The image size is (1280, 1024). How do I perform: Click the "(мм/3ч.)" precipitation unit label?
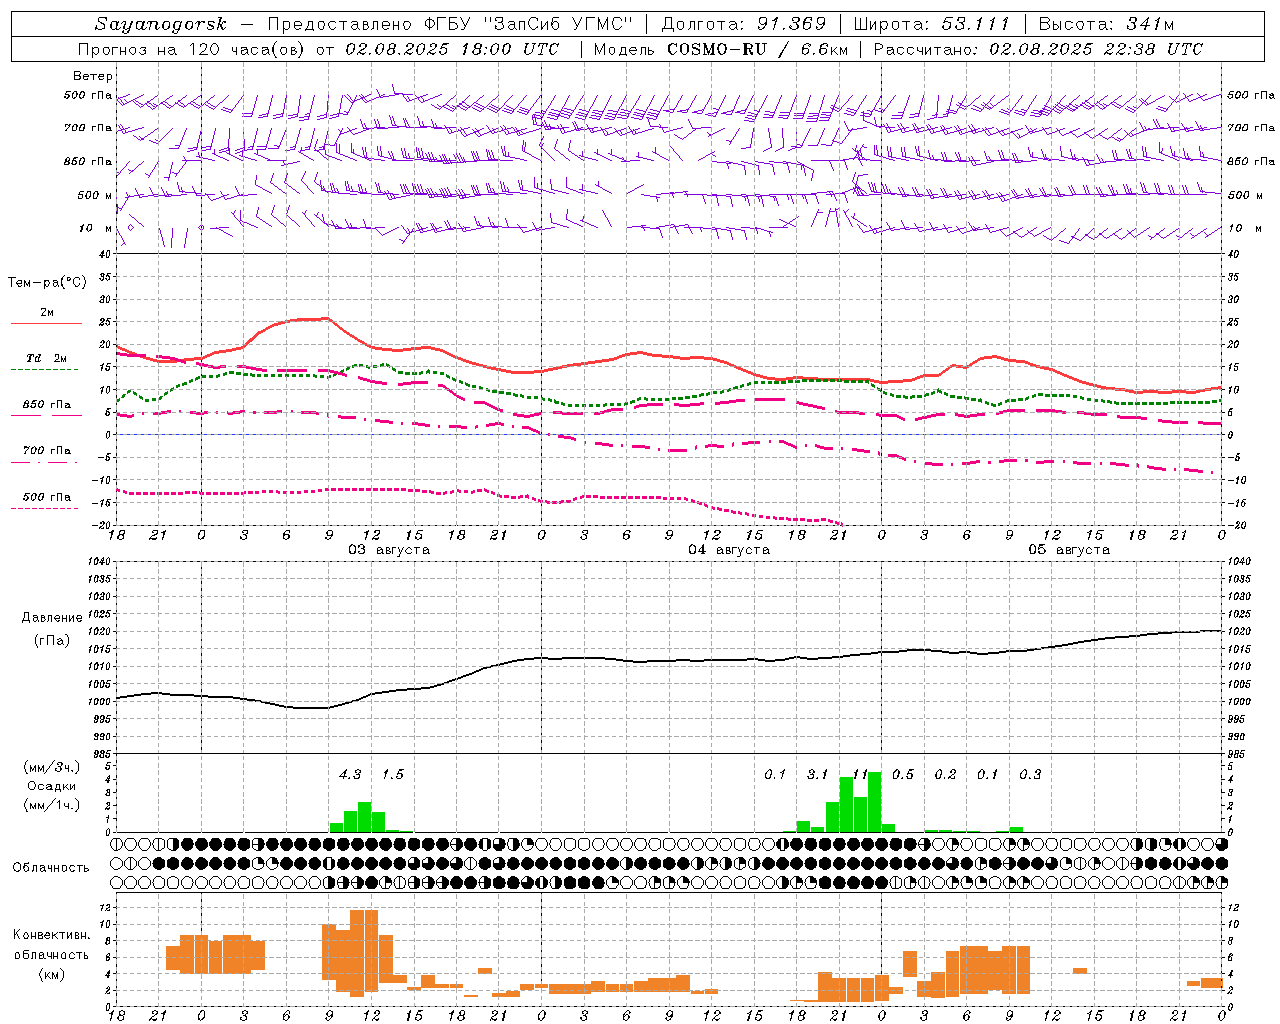[51, 767]
